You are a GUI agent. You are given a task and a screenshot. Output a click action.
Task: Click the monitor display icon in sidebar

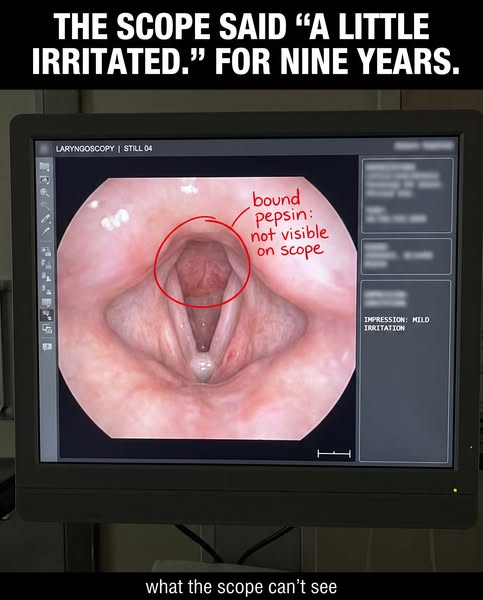click(46, 302)
